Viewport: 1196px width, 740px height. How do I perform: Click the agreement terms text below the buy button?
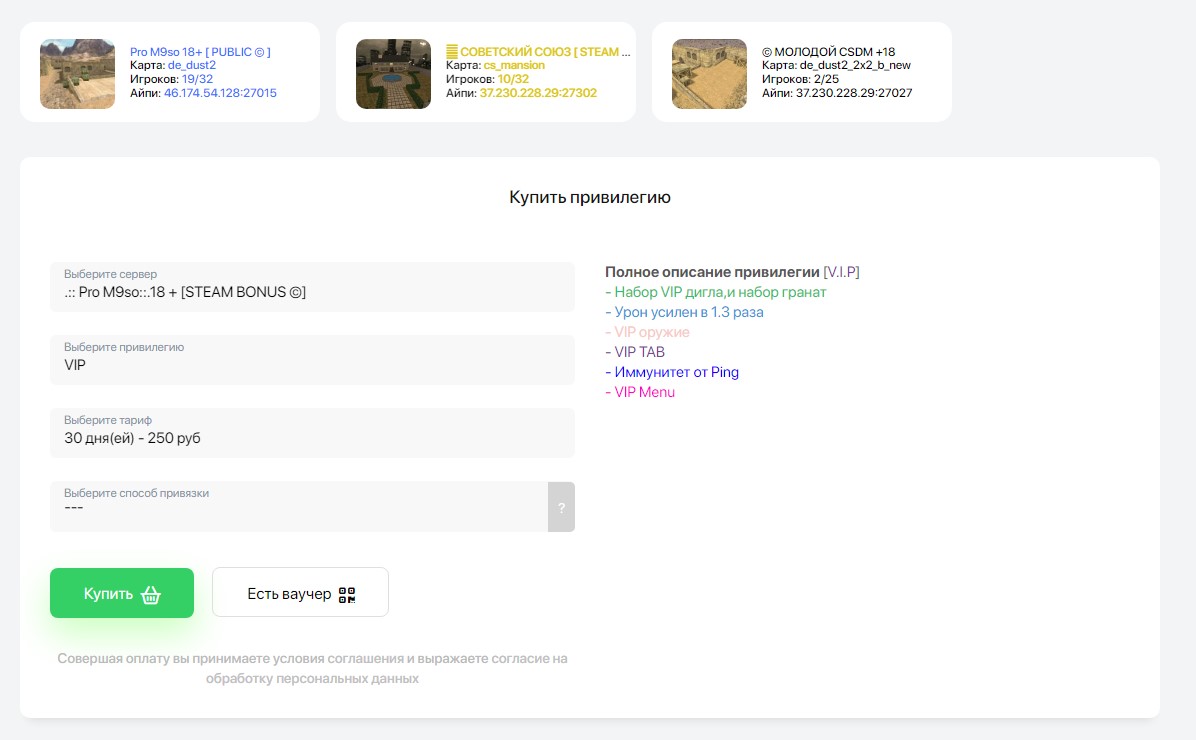tap(312, 669)
